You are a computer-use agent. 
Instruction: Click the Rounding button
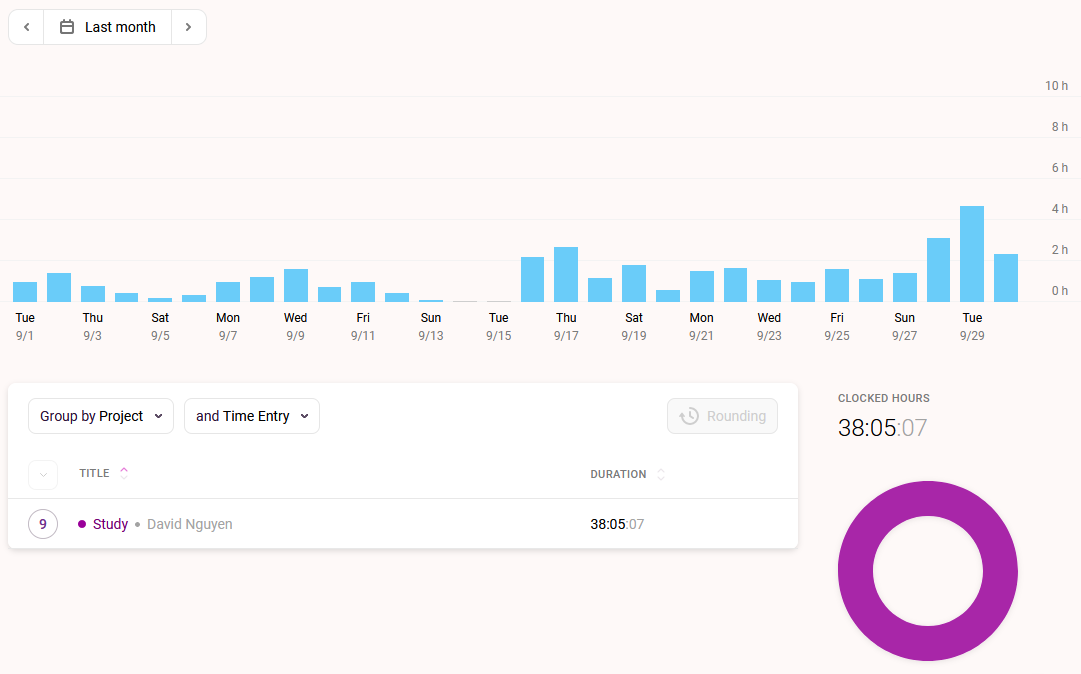(723, 416)
